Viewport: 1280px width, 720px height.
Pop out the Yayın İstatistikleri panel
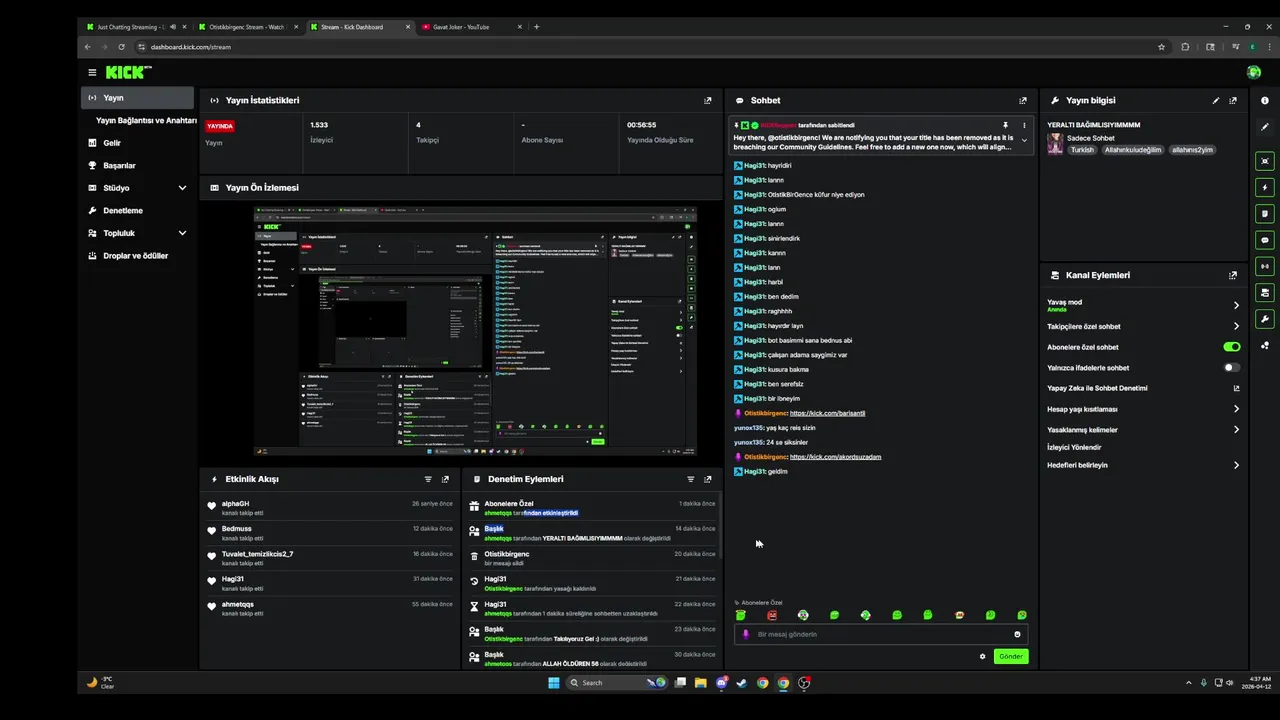tap(708, 100)
